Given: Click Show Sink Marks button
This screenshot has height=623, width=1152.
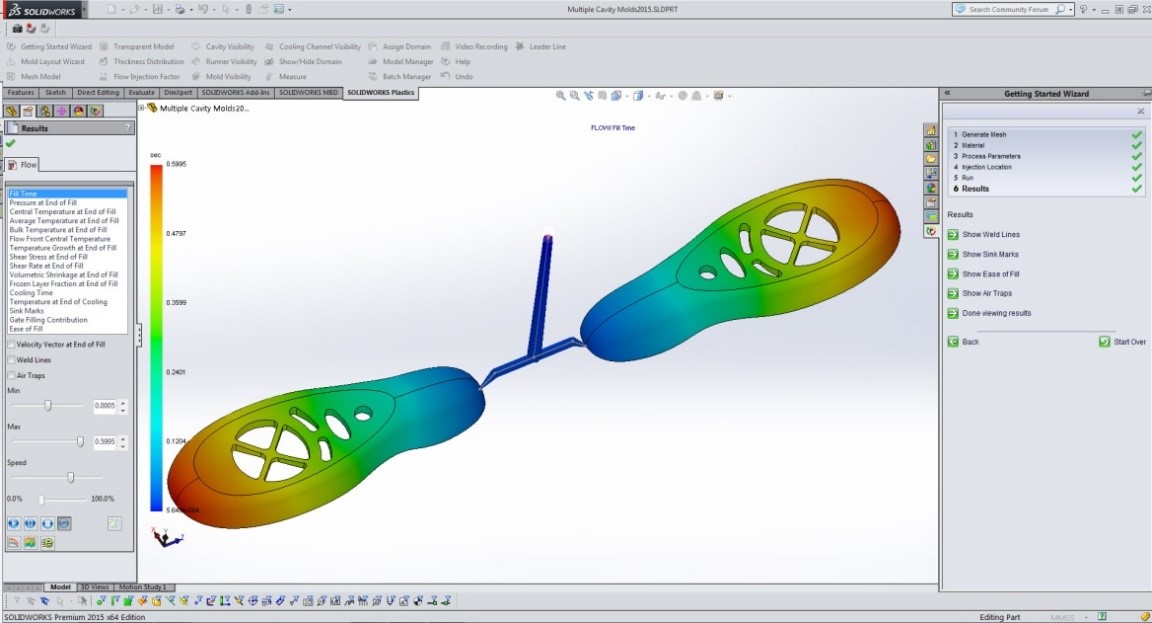Looking at the screenshot, I should 983,254.
